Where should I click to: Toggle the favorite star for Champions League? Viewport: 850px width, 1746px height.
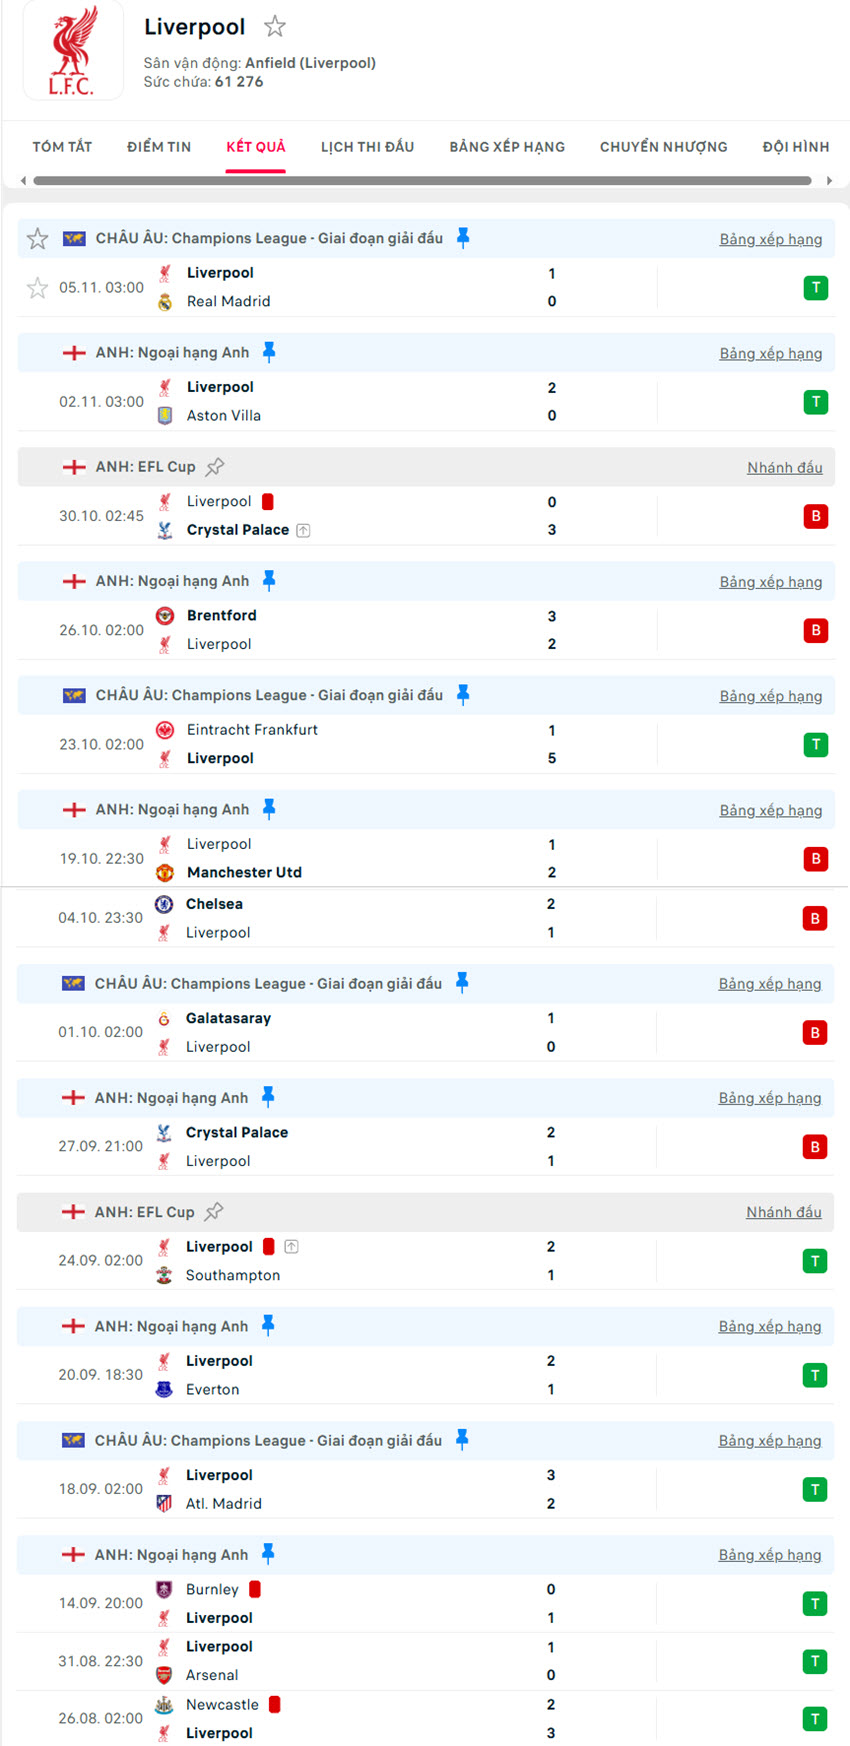(37, 239)
